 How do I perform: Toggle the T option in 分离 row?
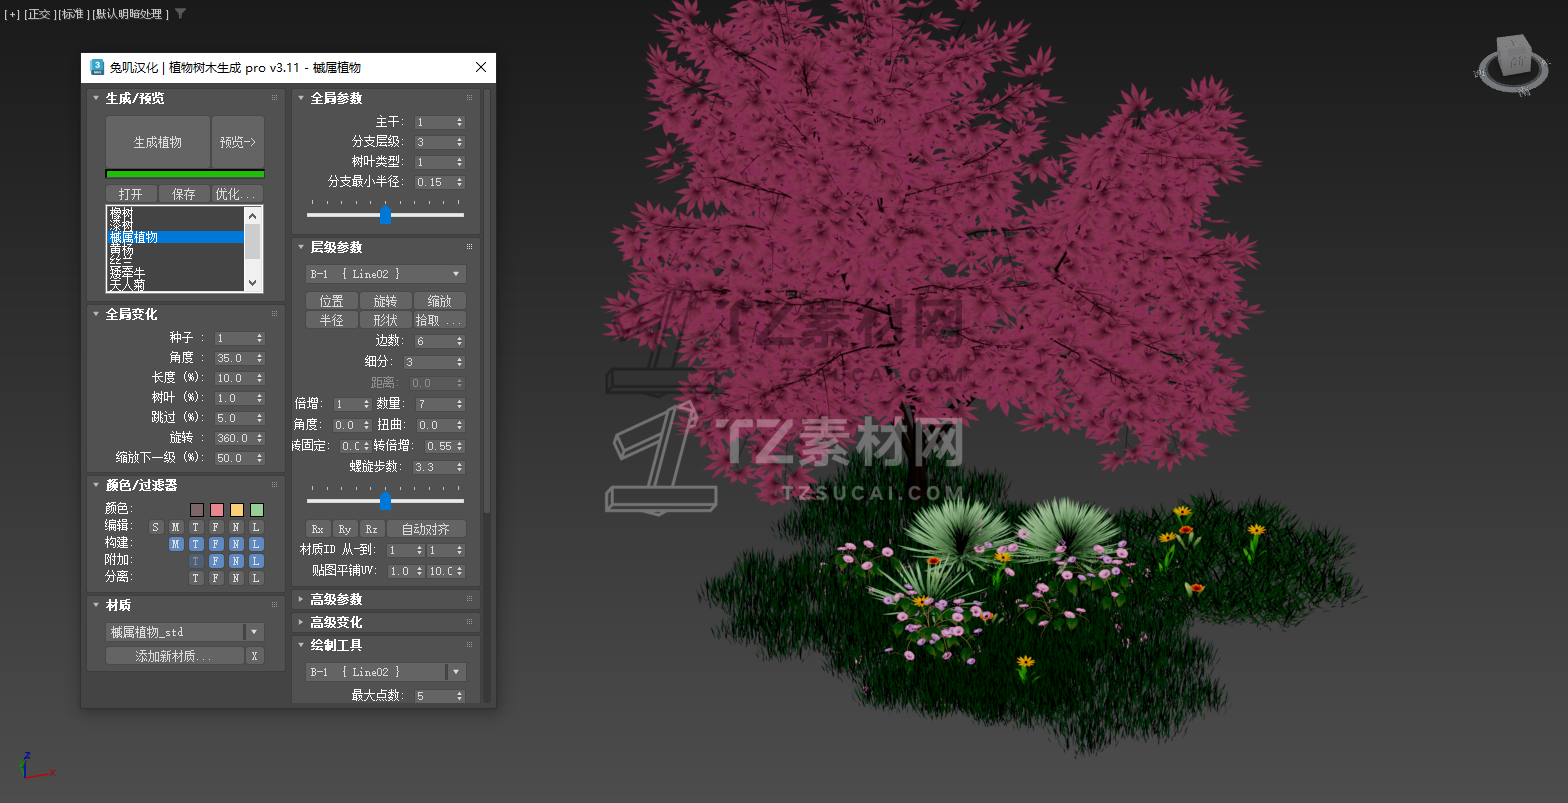point(196,578)
